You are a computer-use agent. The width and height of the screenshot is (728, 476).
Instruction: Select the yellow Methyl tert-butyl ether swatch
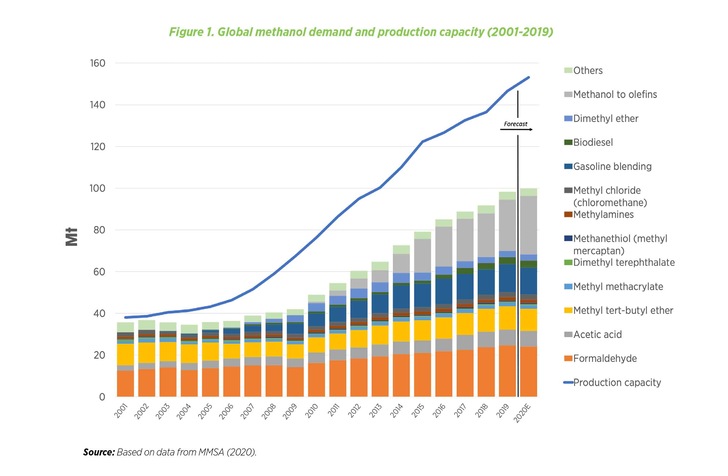tap(568, 310)
